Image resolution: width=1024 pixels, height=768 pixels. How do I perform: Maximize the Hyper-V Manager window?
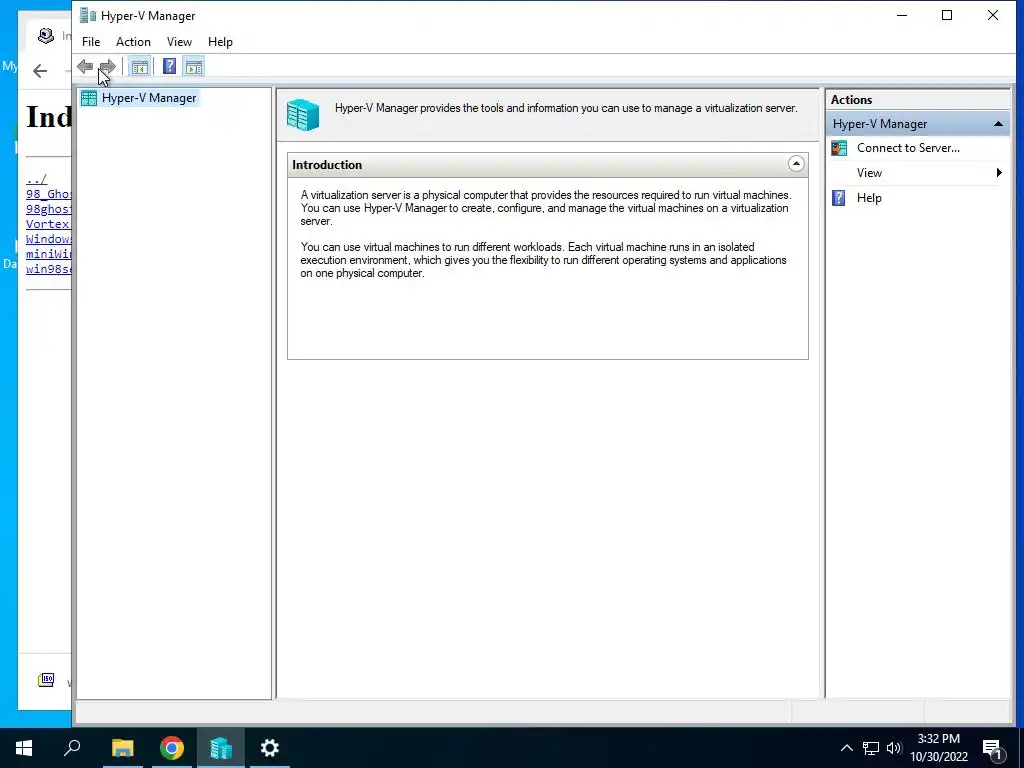pyautogui.click(x=947, y=15)
